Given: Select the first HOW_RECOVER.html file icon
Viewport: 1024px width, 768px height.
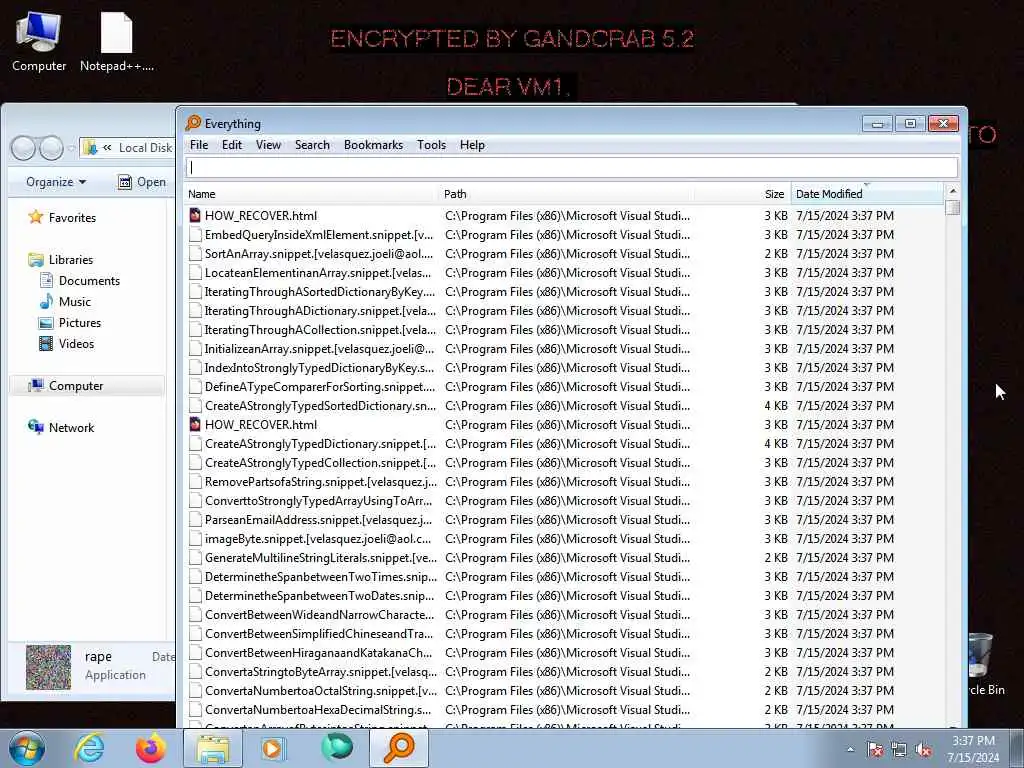Looking at the screenshot, I should pos(195,216).
